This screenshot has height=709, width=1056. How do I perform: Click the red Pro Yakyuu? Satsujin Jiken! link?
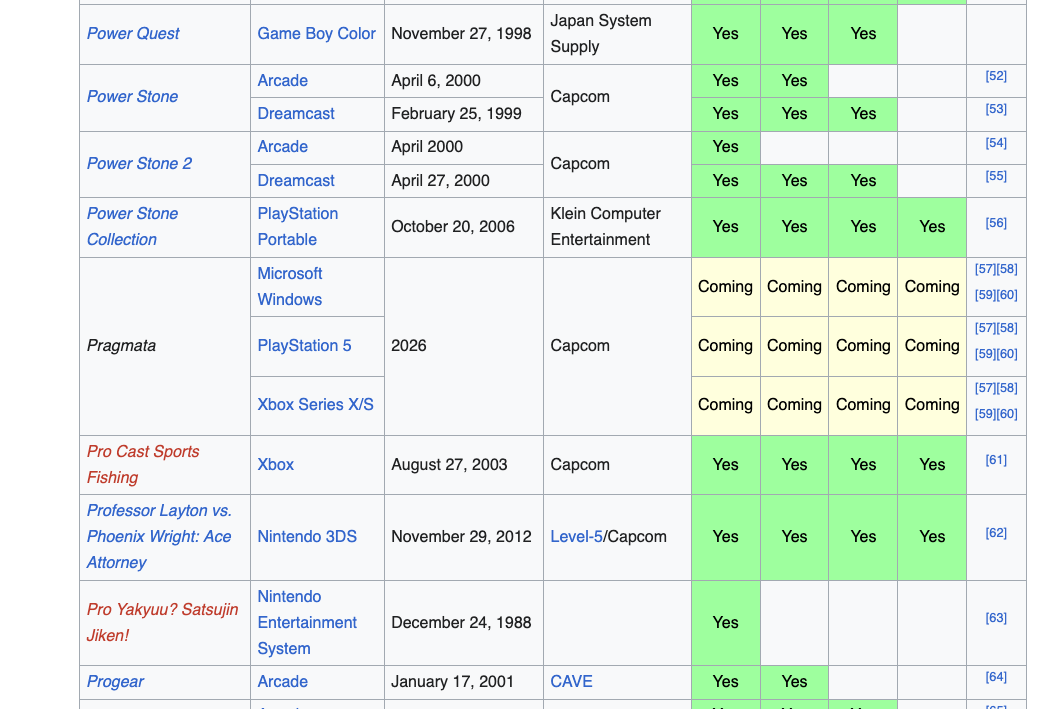(162, 622)
